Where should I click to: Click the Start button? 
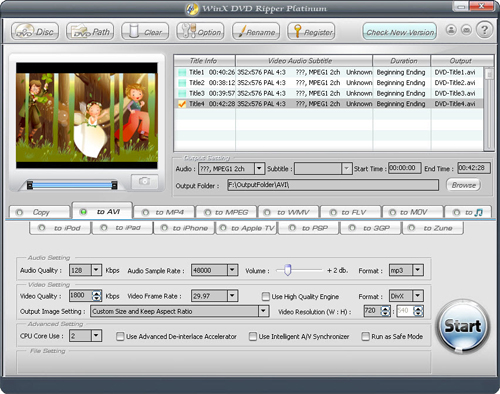[x=463, y=326]
